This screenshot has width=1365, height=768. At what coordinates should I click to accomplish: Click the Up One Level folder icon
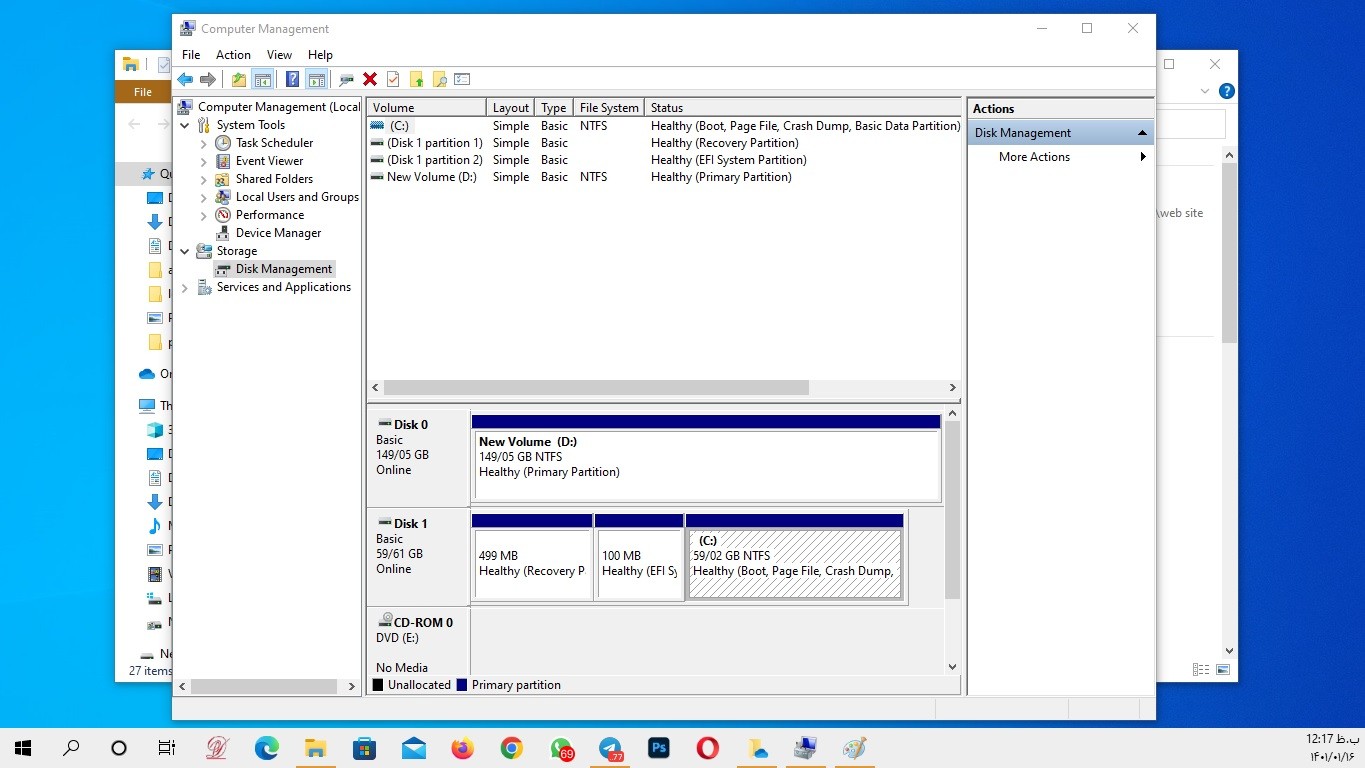(x=238, y=80)
